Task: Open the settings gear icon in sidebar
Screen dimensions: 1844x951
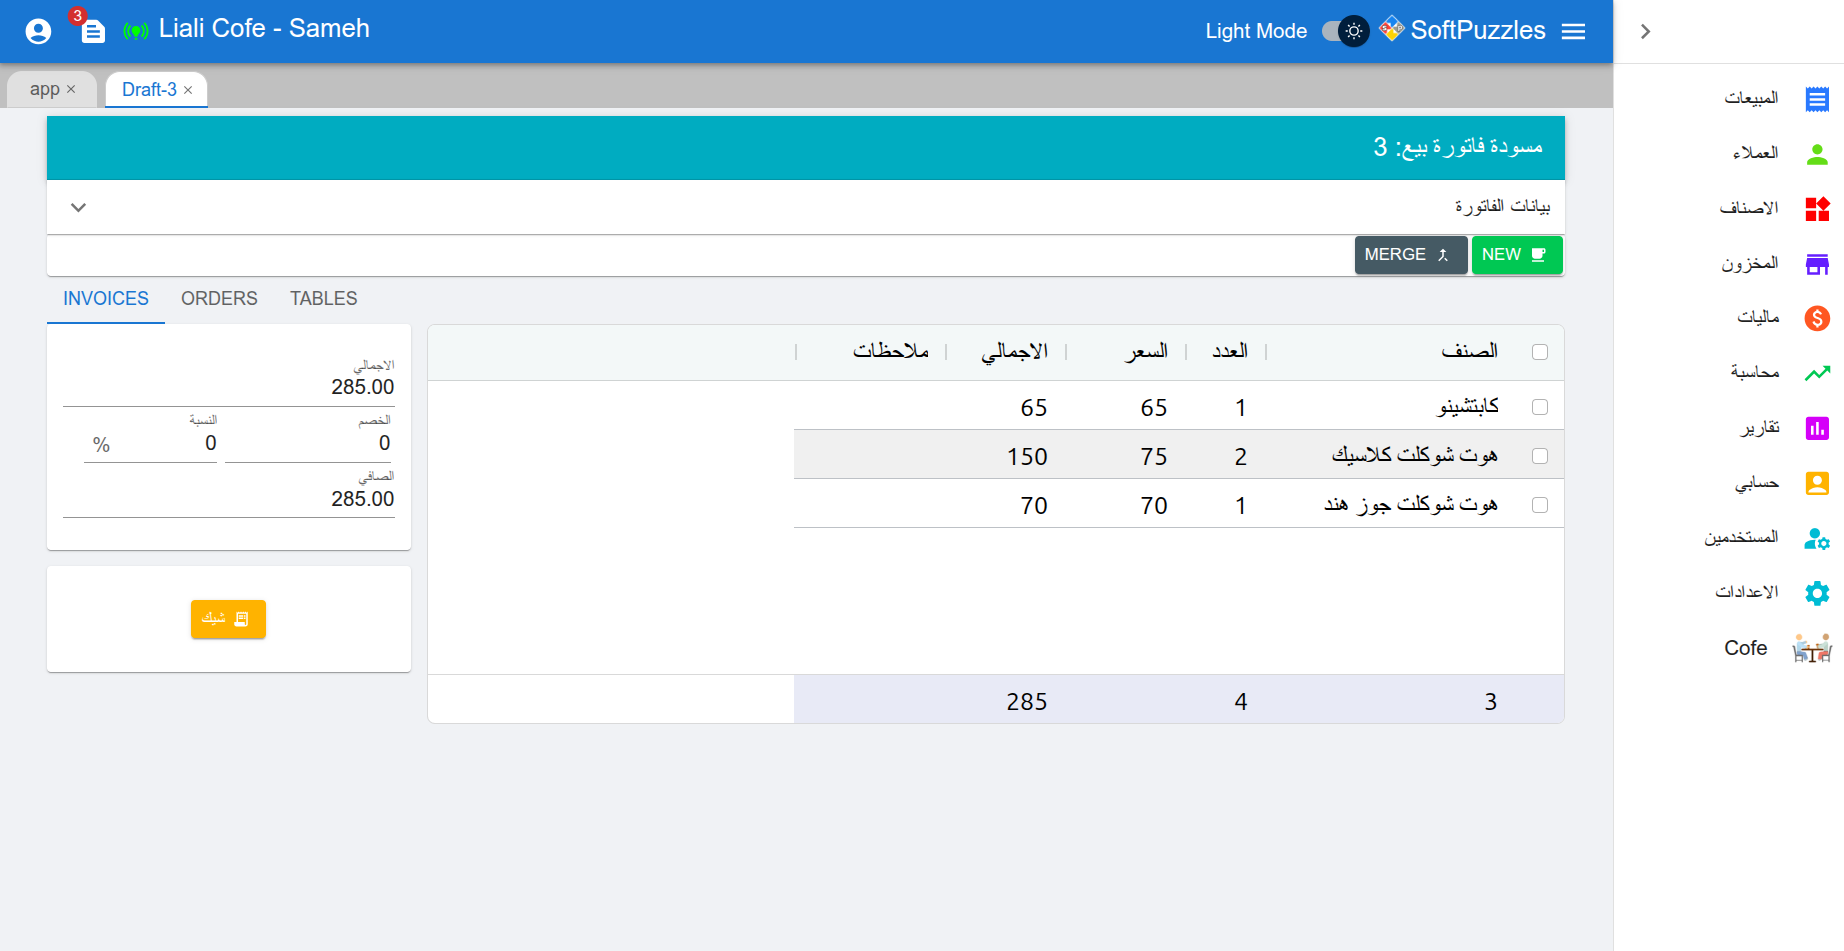Action: pyautogui.click(x=1816, y=593)
